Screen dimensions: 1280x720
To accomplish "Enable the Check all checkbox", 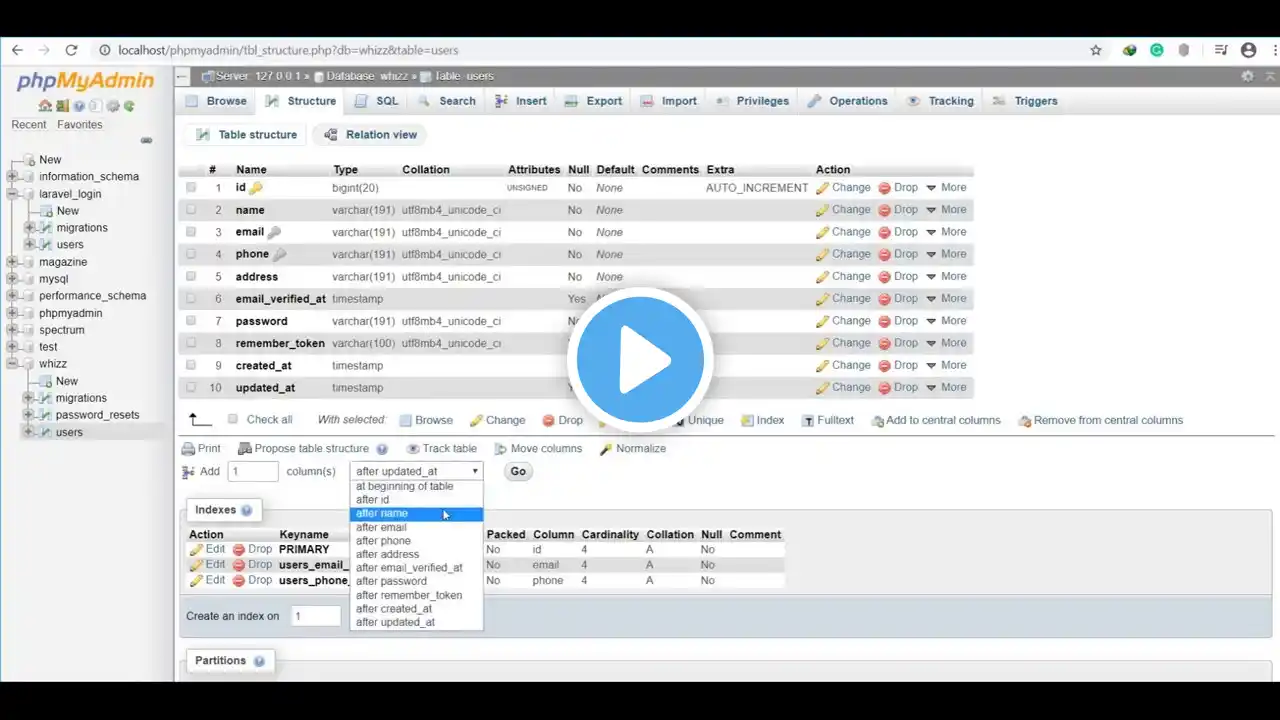I will pos(233,420).
